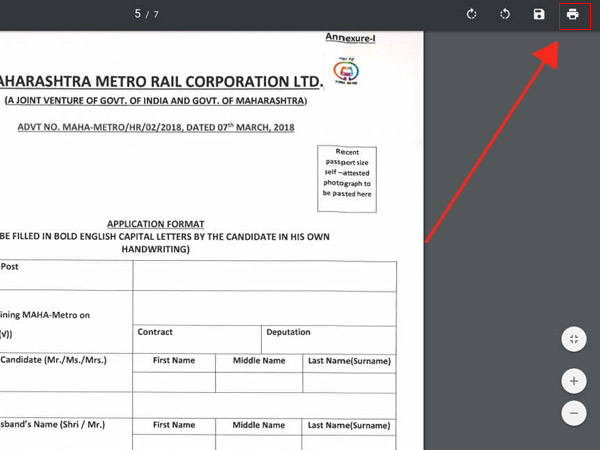Click the passport photograph placeholder box
600x450 pixels.
[x=347, y=179]
